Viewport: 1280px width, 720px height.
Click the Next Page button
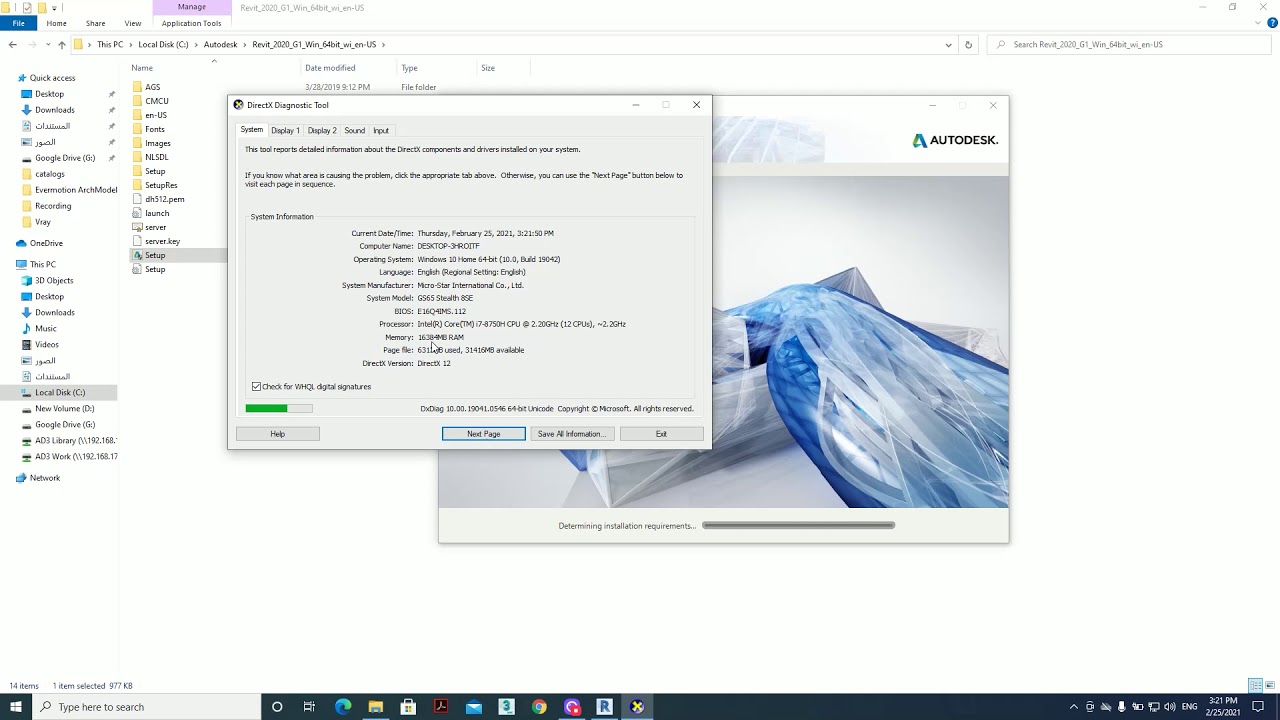pos(483,434)
